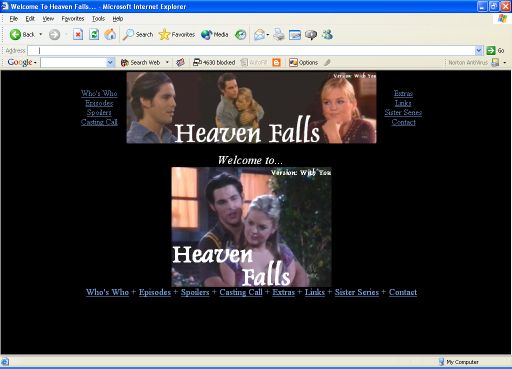Open the Favorites star button
The height and width of the screenshot is (369, 512).
tap(177, 34)
